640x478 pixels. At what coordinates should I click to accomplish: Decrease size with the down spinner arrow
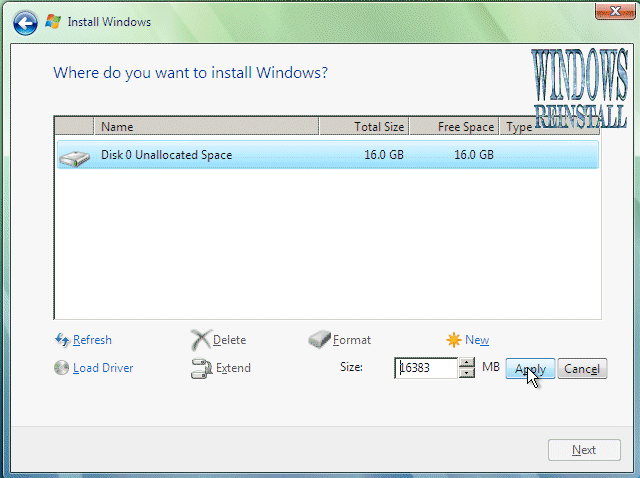click(467, 373)
